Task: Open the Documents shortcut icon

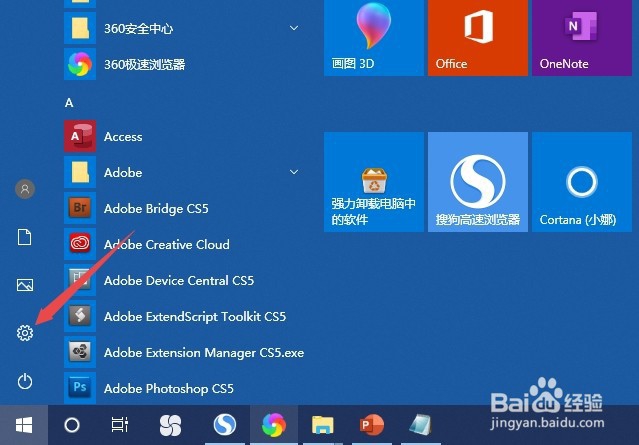Action: coord(24,237)
